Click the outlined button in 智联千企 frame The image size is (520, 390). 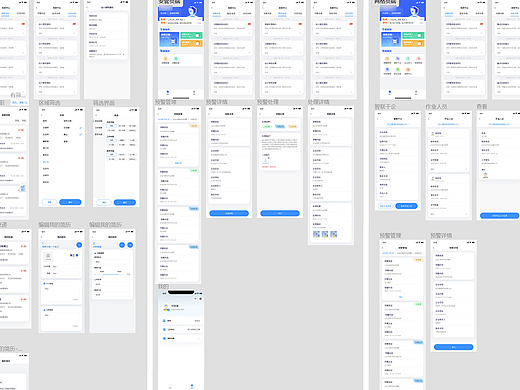(386, 206)
